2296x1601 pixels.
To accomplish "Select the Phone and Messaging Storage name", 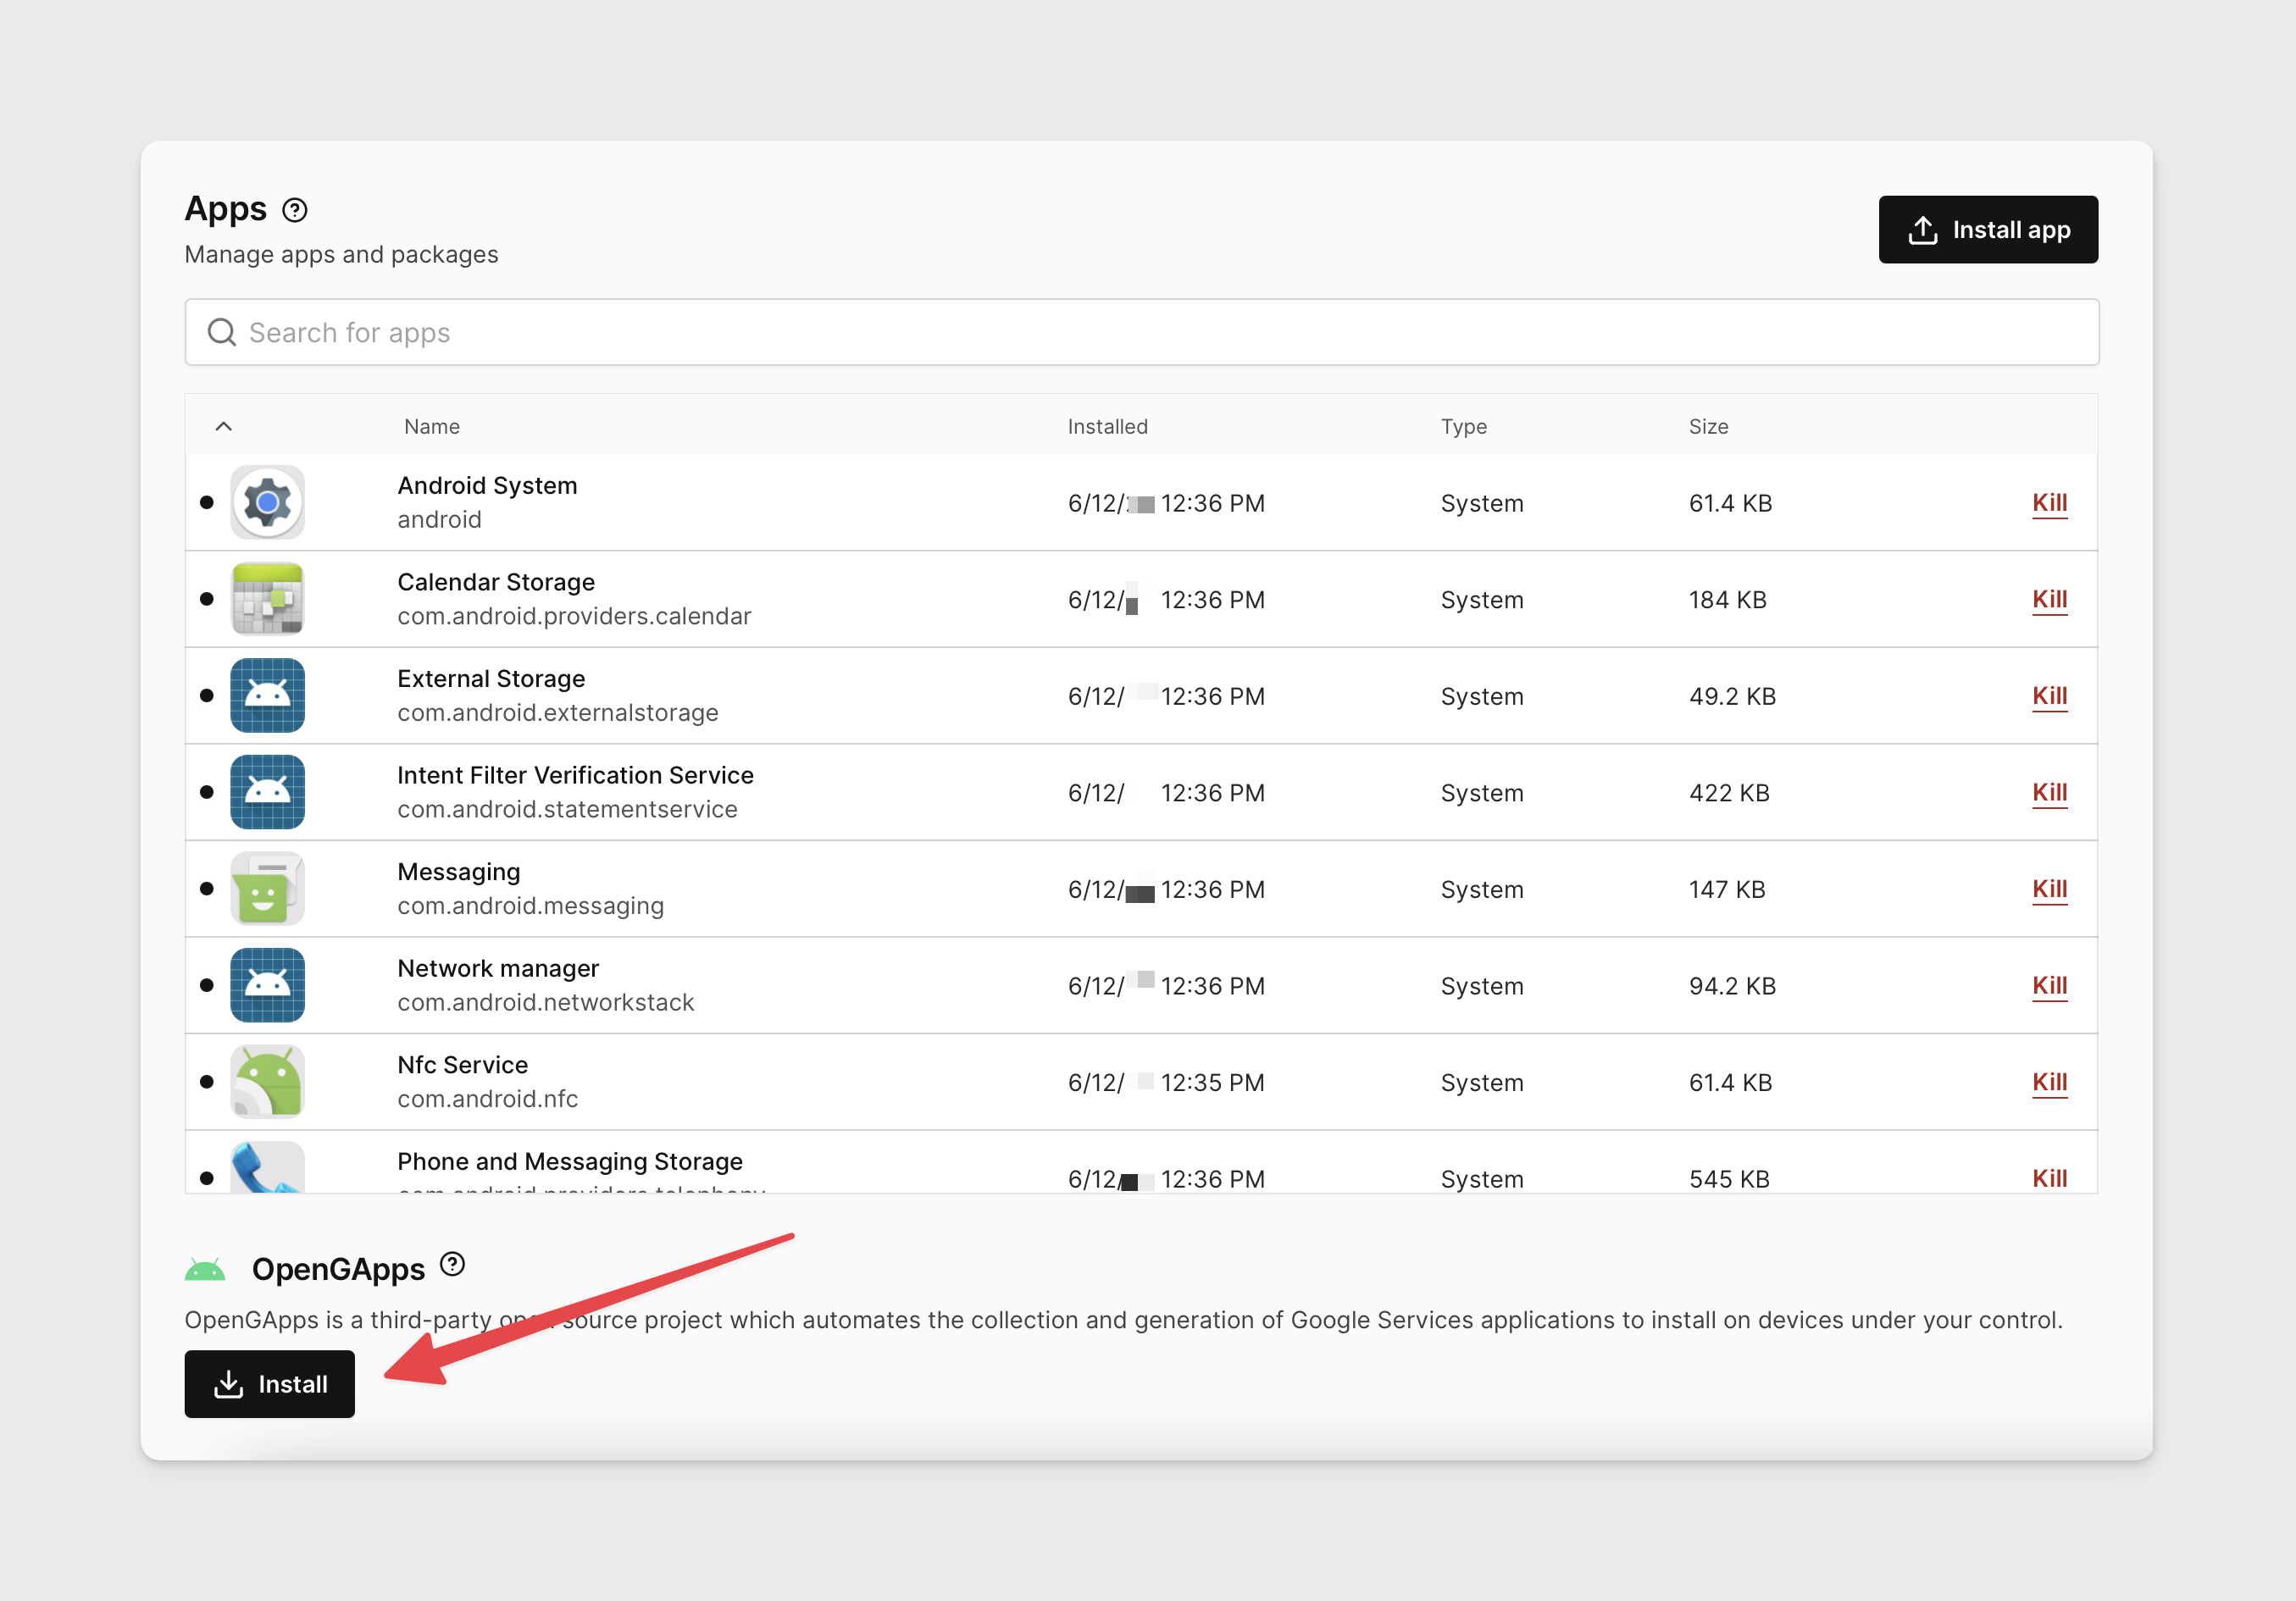I will click(570, 1161).
